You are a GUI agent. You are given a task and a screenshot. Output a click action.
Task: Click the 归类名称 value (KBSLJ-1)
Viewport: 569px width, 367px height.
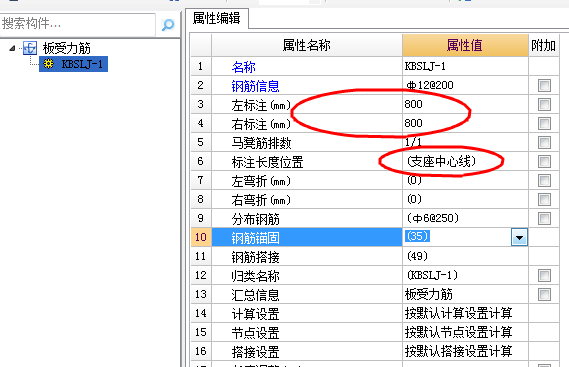click(465, 275)
